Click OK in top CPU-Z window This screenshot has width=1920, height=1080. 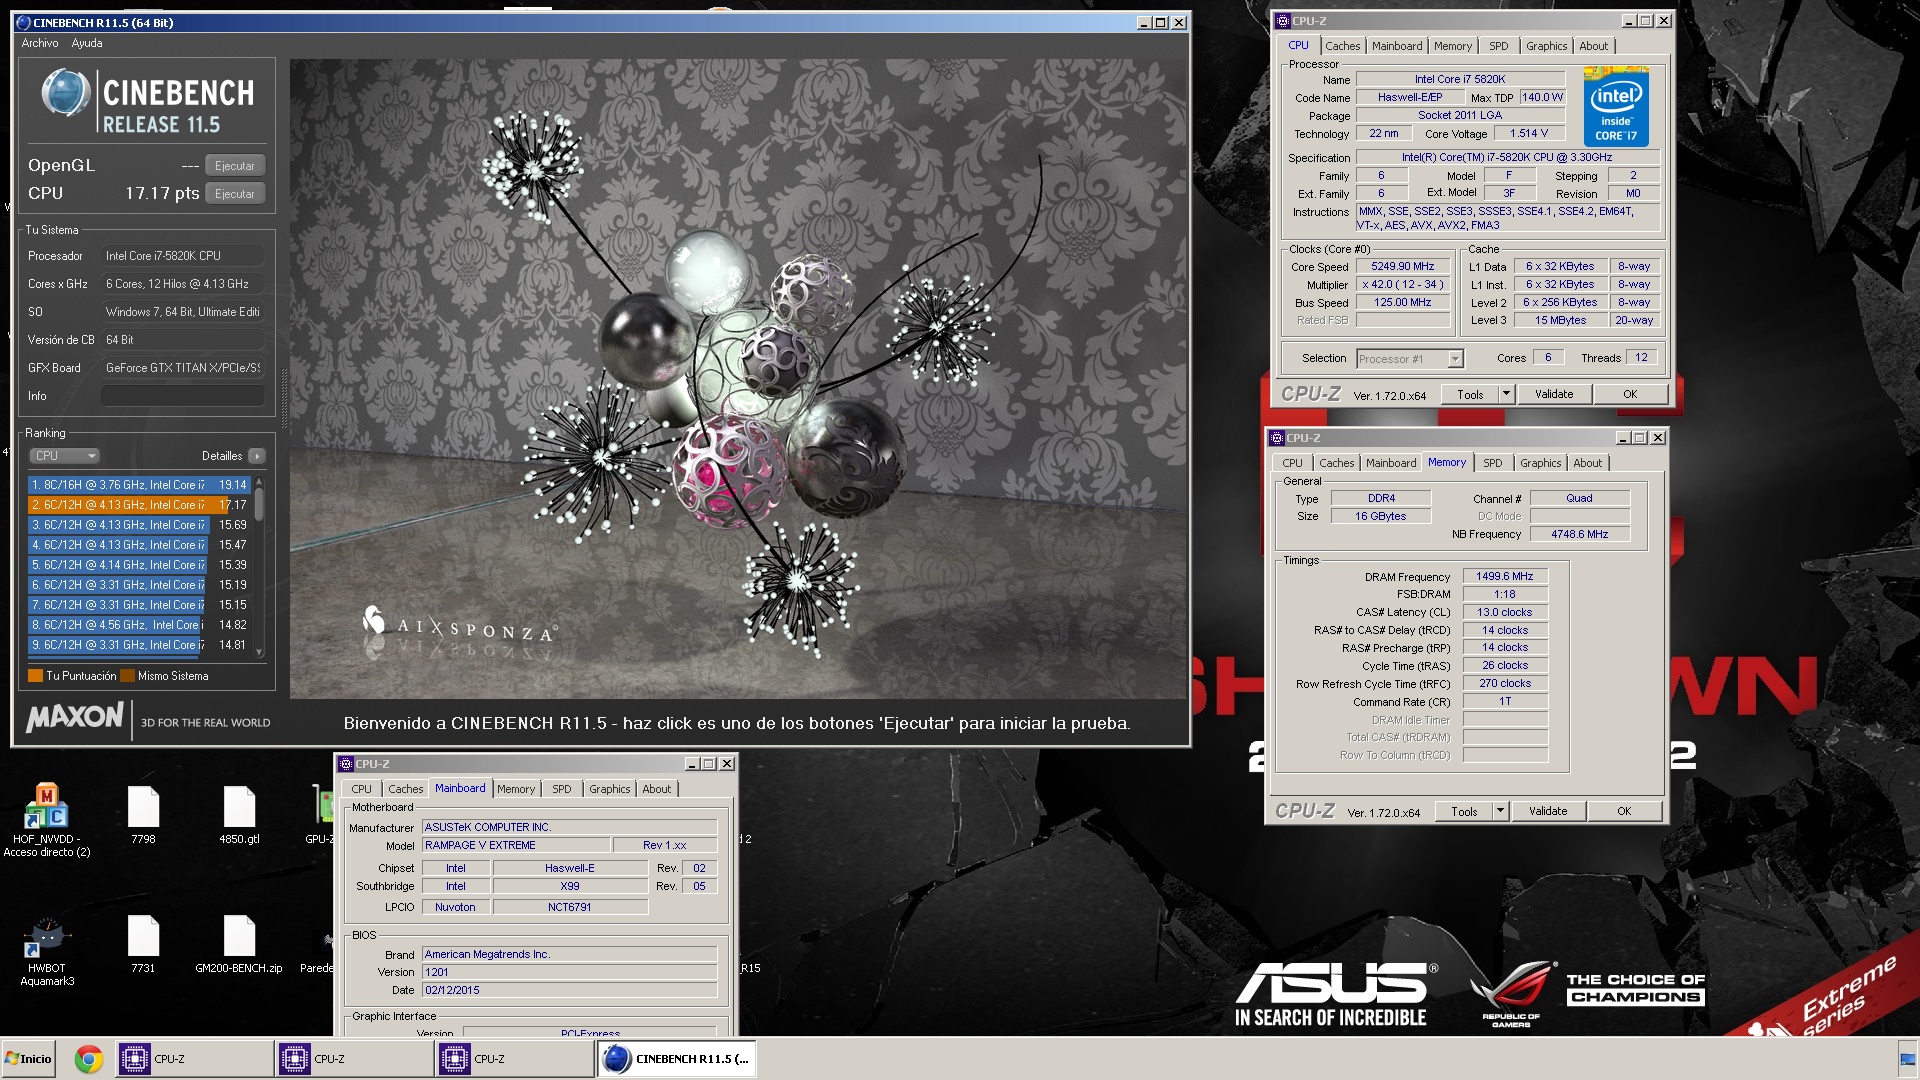click(x=1630, y=394)
